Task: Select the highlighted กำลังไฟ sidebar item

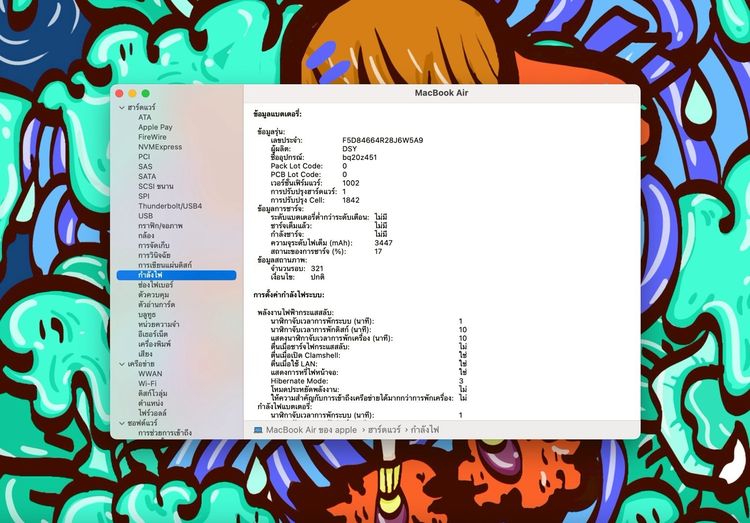Action: tap(150, 275)
